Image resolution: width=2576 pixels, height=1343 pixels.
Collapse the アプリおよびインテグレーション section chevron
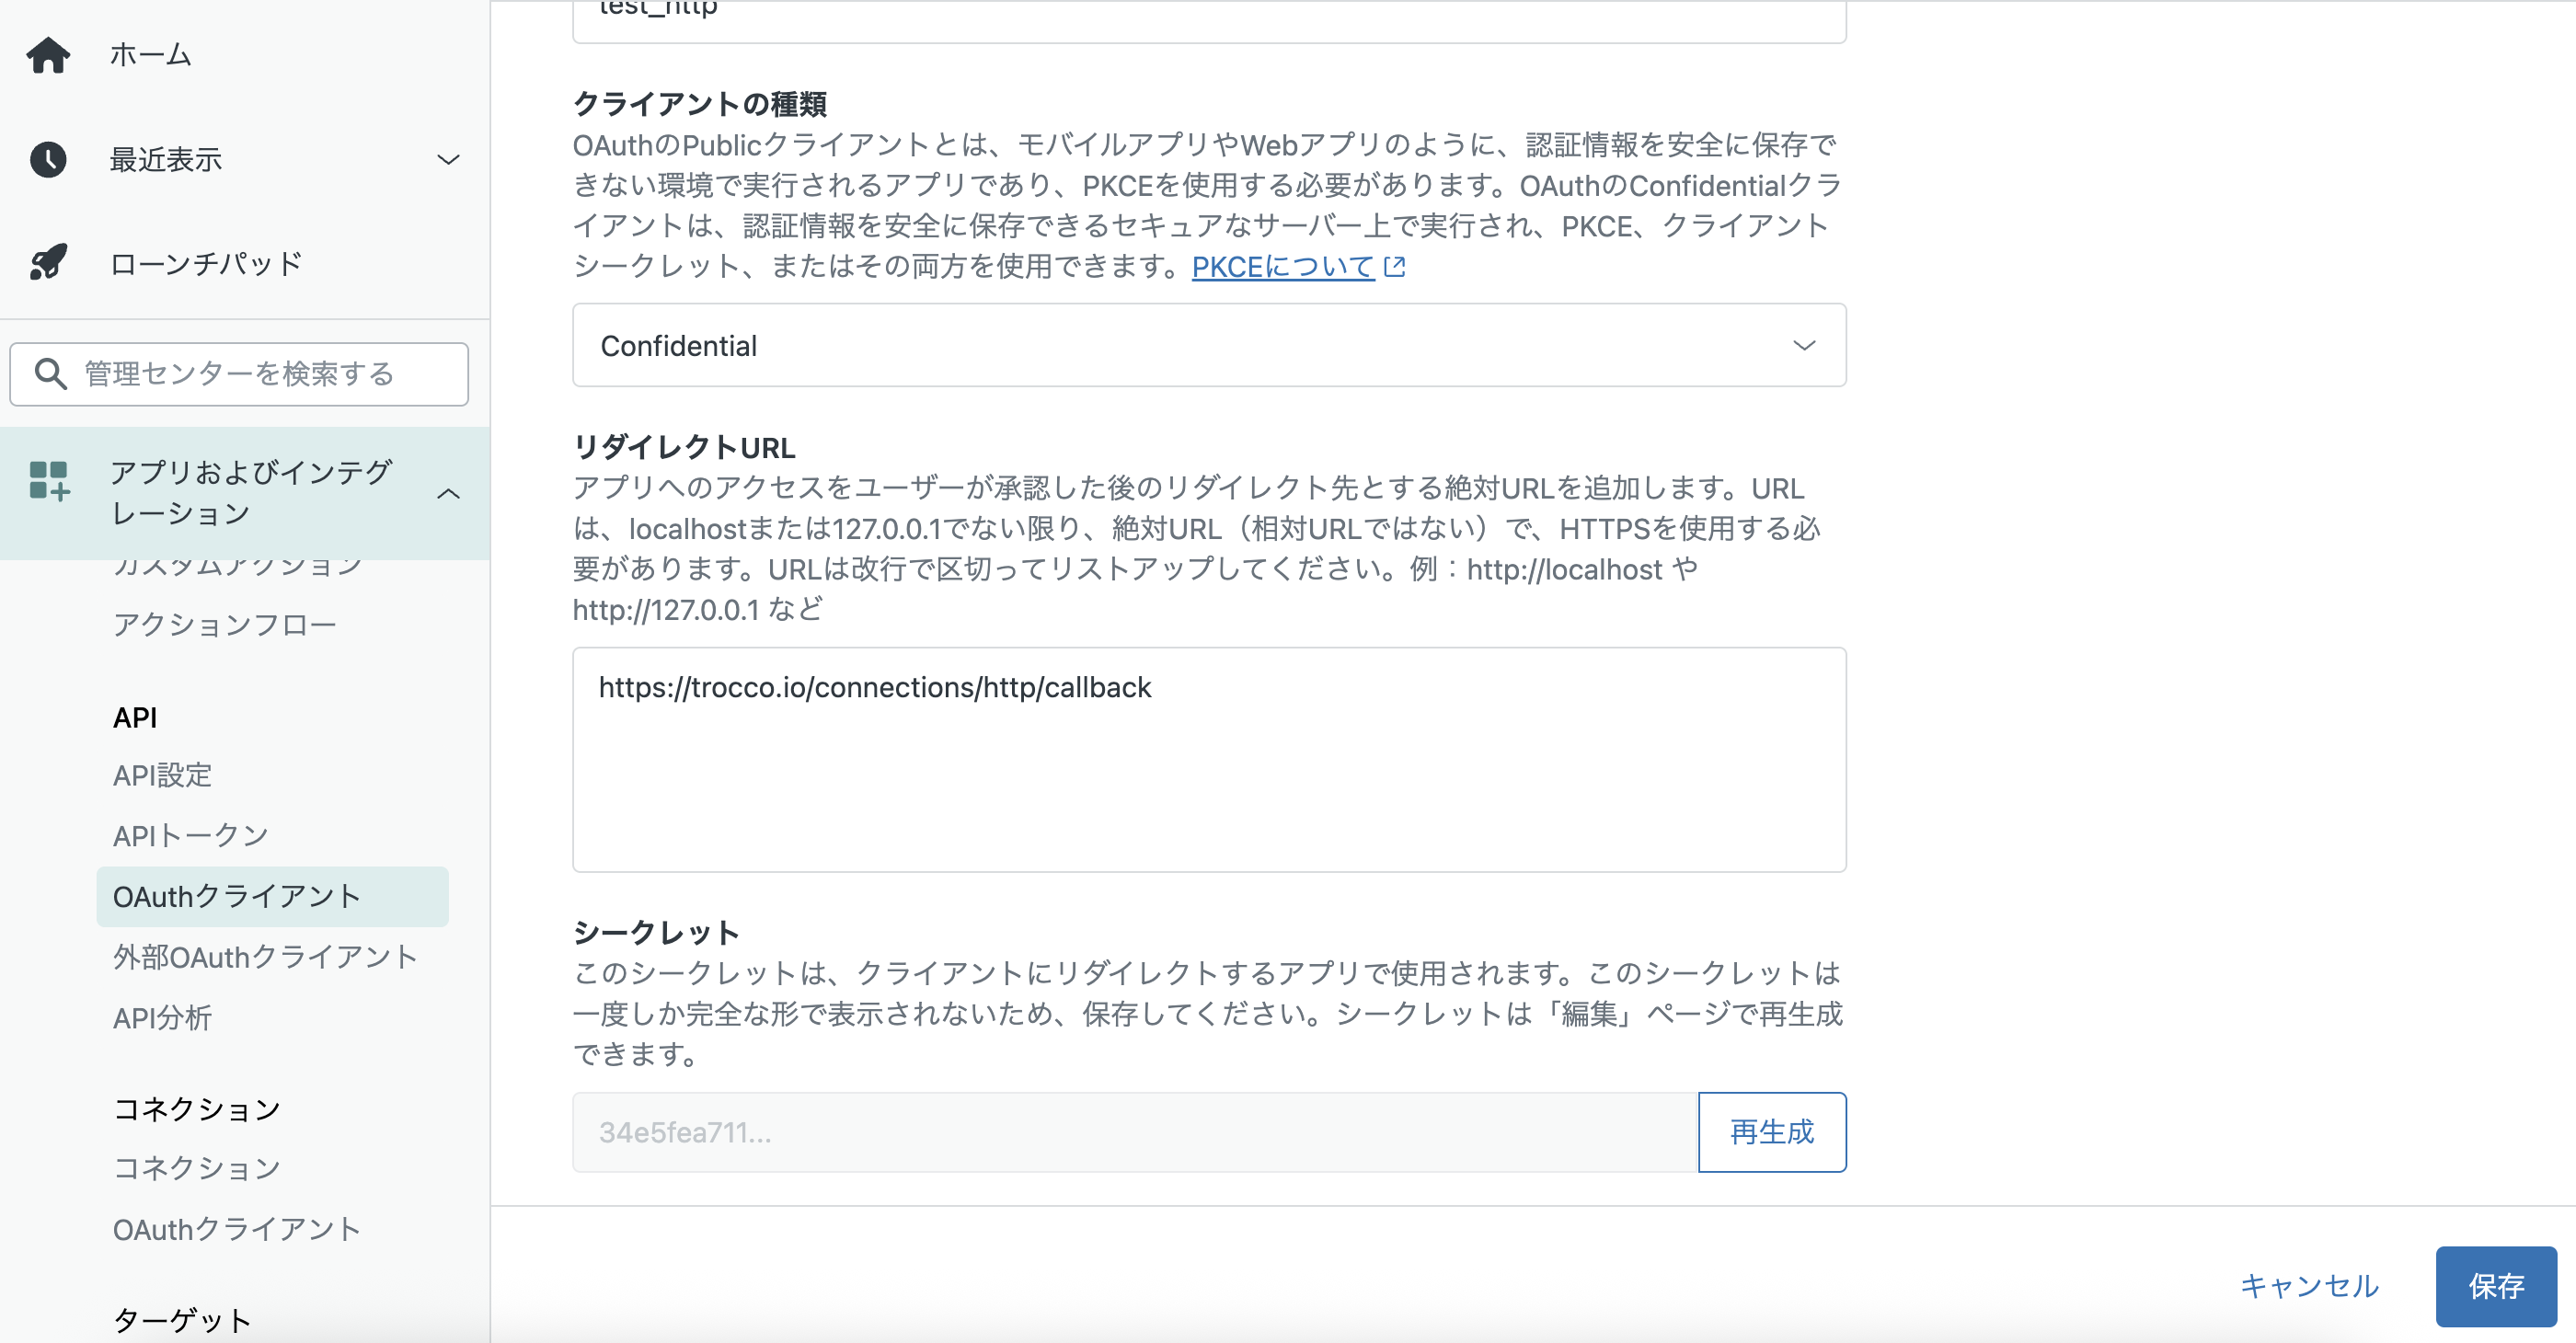[x=451, y=492]
